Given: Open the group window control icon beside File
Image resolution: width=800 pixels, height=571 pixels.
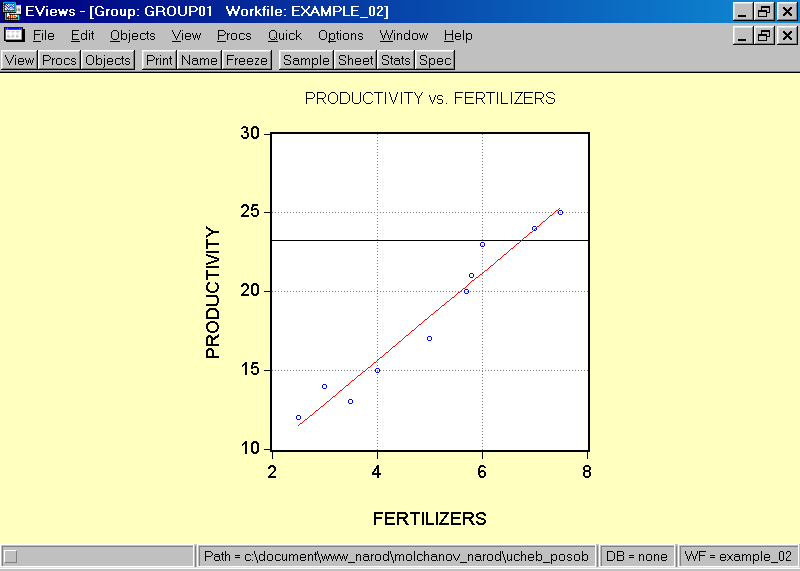Looking at the screenshot, I should (14, 35).
